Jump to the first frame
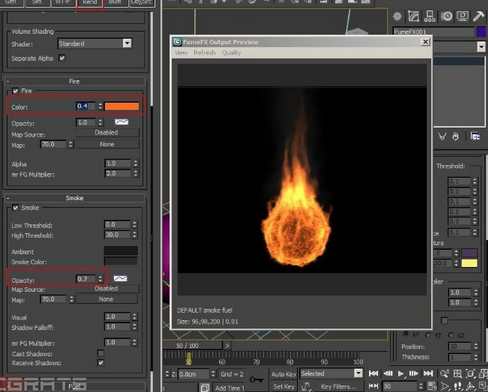Screen dimensions: 488x392 tap(373, 373)
